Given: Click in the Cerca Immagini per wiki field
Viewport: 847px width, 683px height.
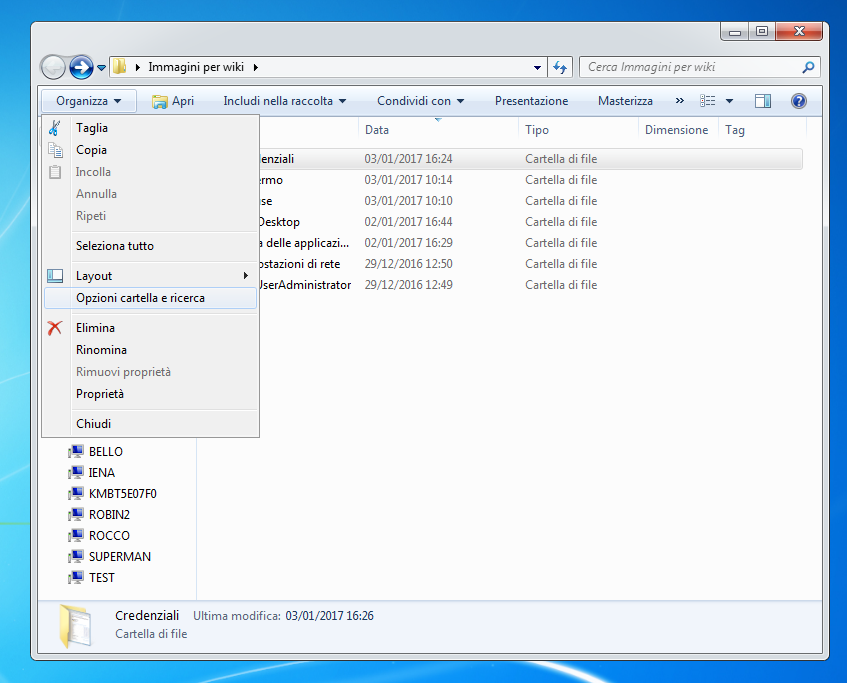Looking at the screenshot, I should tap(690, 67).
